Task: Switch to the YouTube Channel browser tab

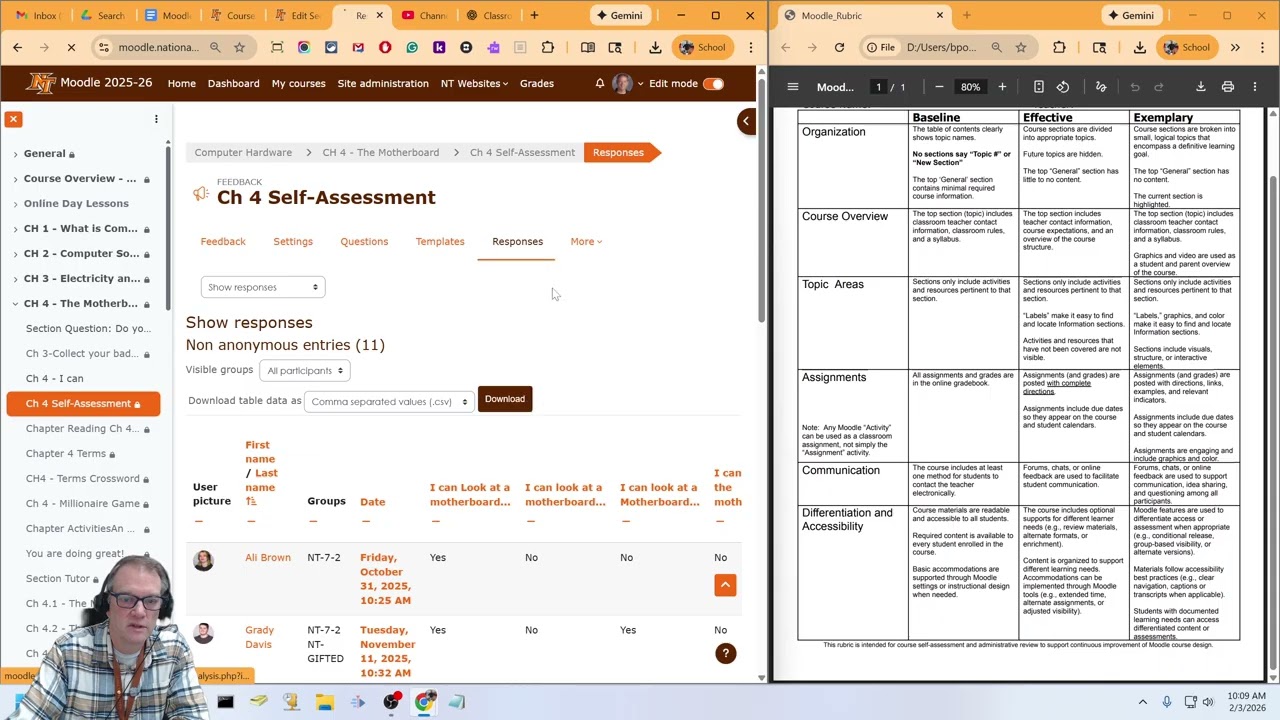Action: 424,15
